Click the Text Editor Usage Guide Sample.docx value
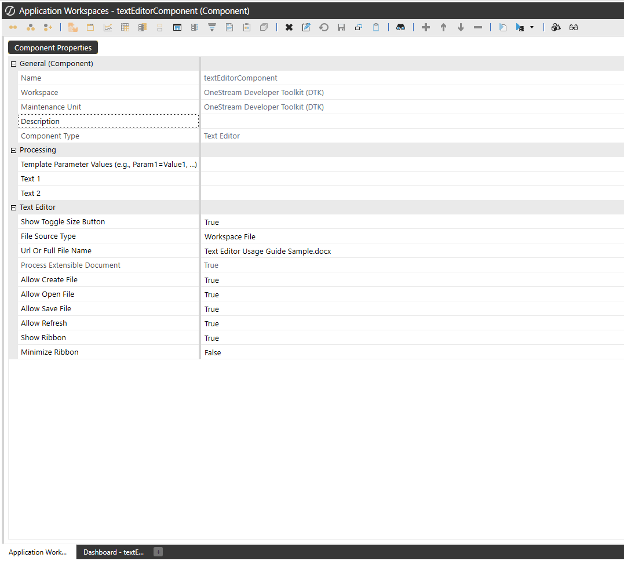 (267, 252)
